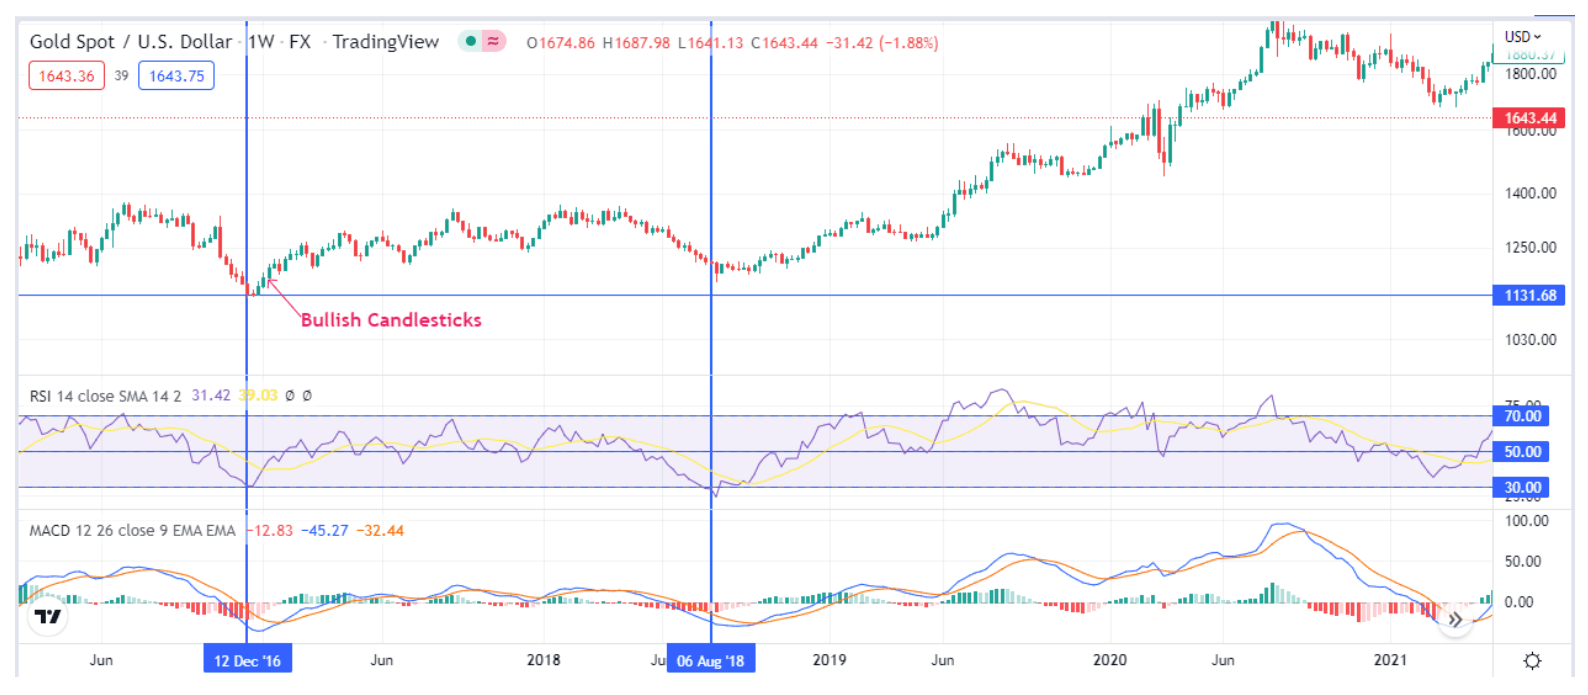Click the 2018 label on time axis

point(543,660)
